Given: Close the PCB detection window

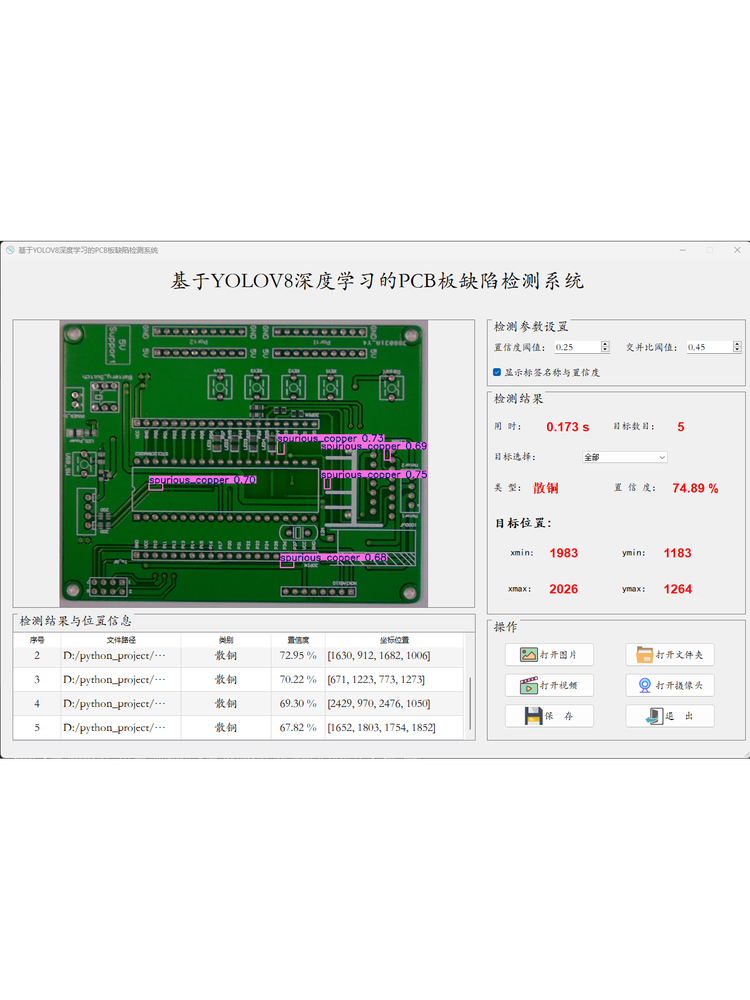Looking at the screenshot, I should (x=737, y=250).
